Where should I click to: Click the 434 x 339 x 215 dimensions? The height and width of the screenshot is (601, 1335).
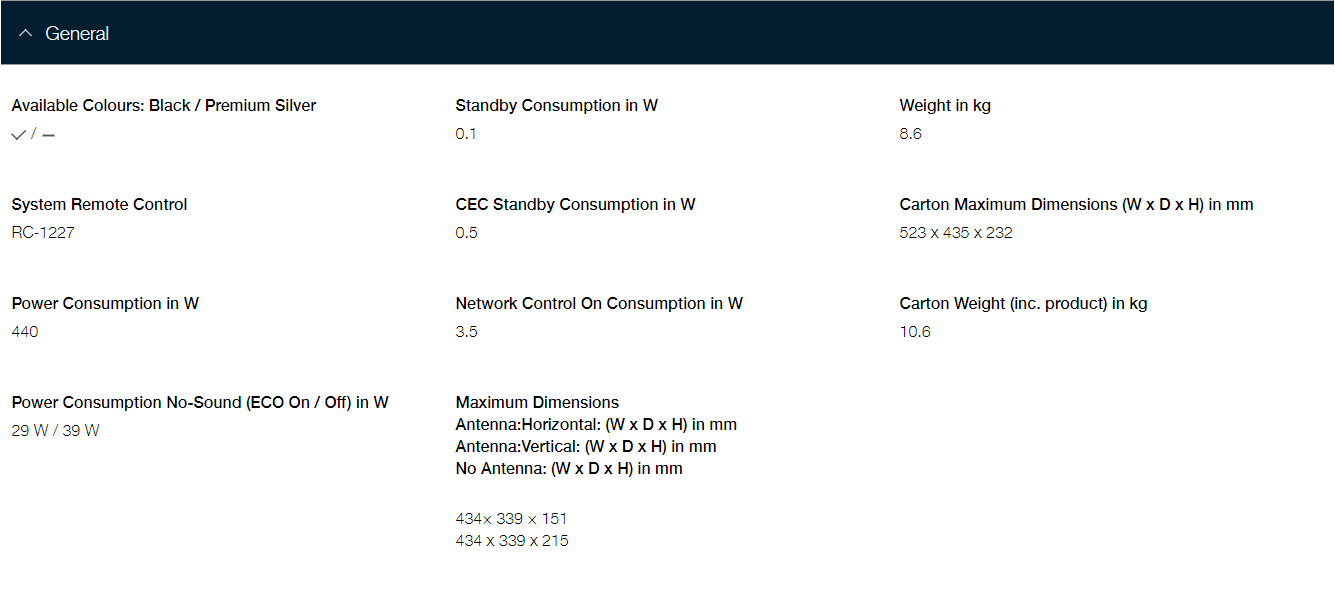coord(512,541)
